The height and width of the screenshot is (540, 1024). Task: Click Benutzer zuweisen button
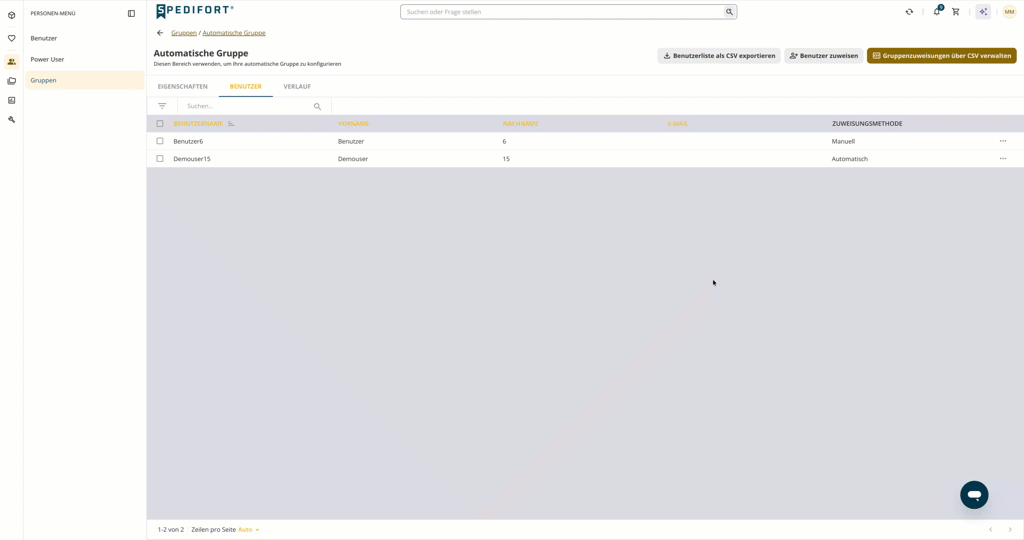click(824, 56)
